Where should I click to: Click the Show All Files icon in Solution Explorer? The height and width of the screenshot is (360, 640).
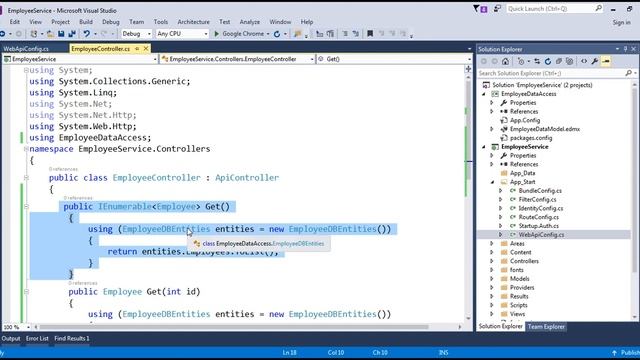click(569, 61)
